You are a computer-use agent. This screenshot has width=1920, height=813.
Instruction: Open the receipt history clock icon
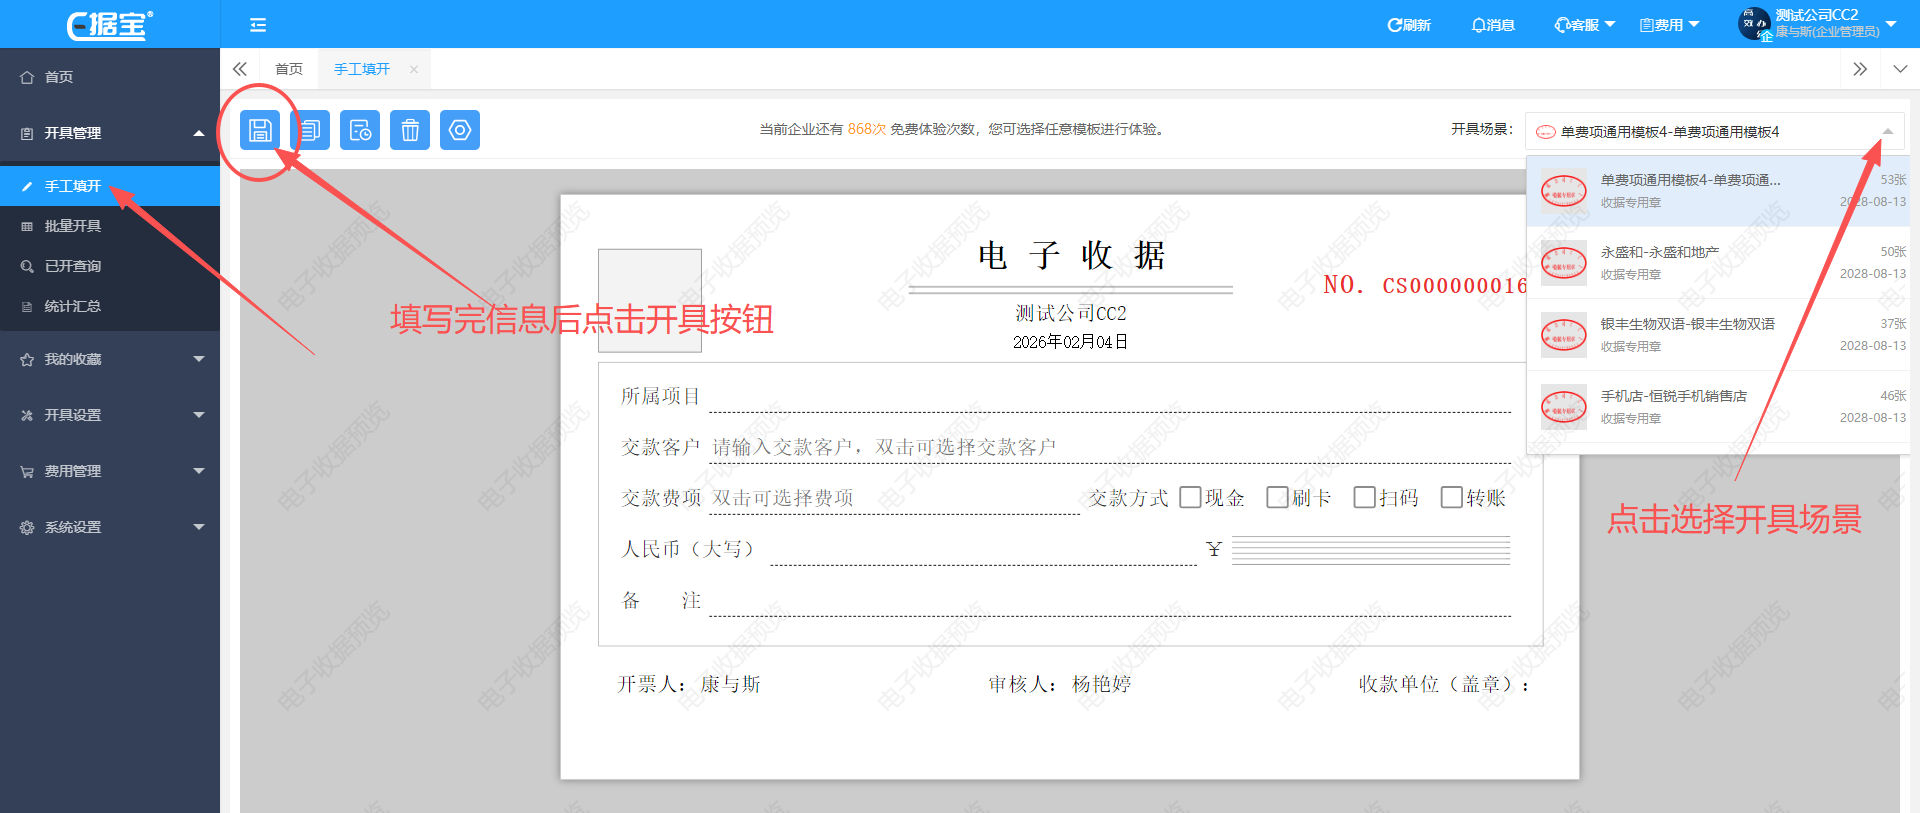click(x=360, y=130)
